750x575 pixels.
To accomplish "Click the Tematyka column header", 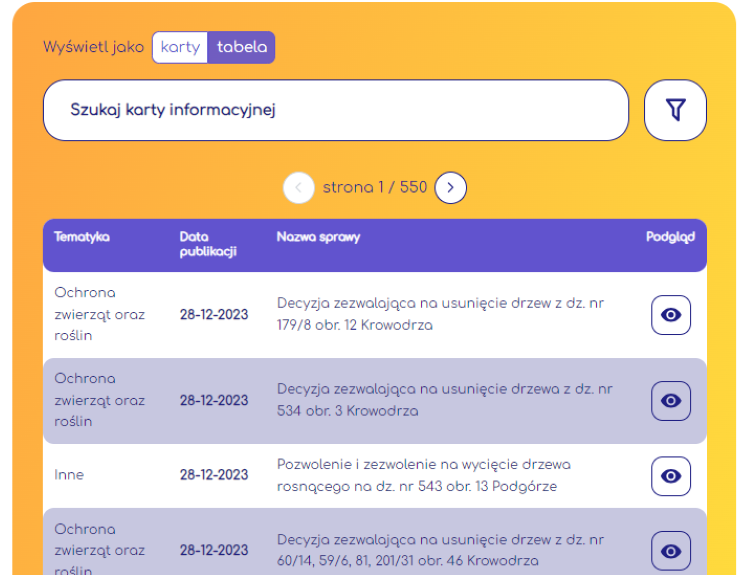I will (x=82, y=237).
